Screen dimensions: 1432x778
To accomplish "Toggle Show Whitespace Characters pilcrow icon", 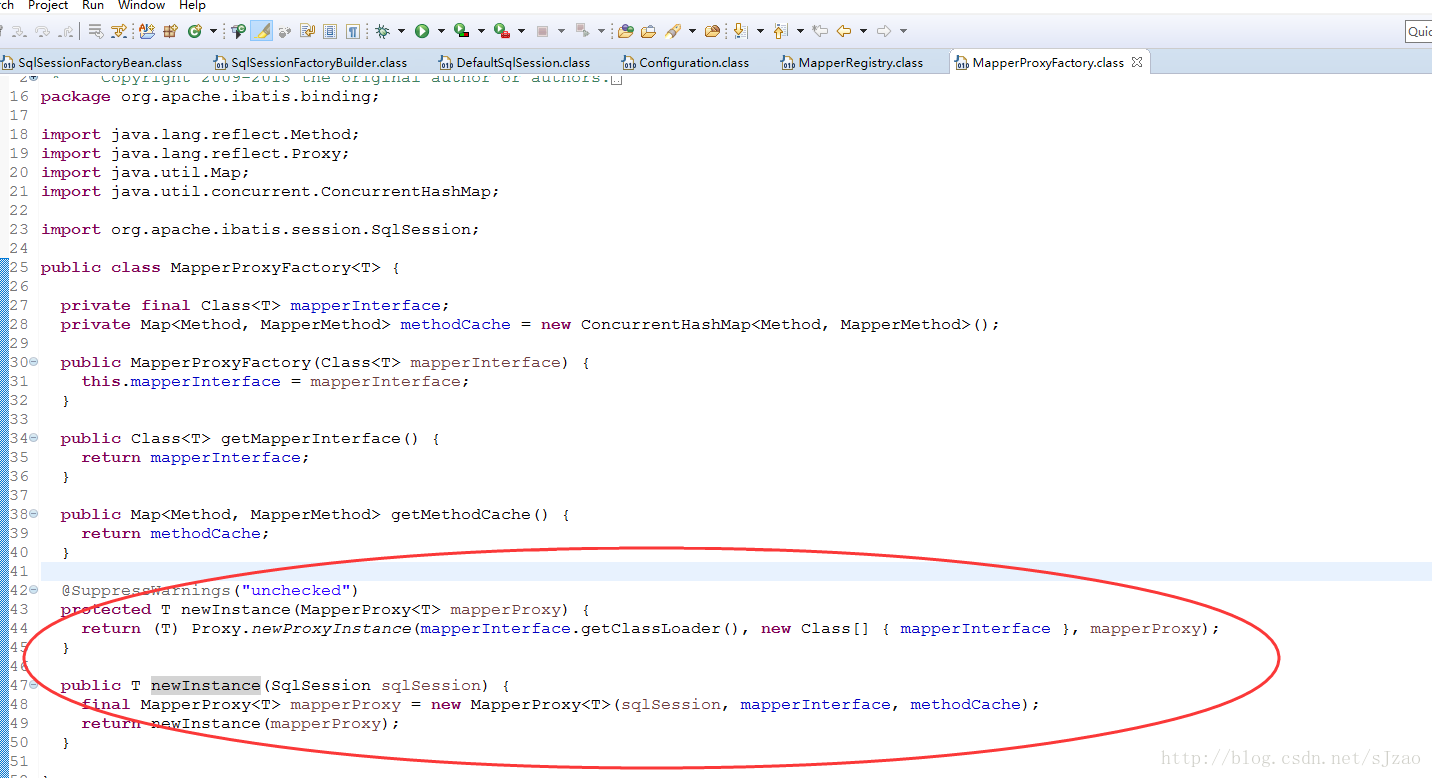I will (352, 31).
